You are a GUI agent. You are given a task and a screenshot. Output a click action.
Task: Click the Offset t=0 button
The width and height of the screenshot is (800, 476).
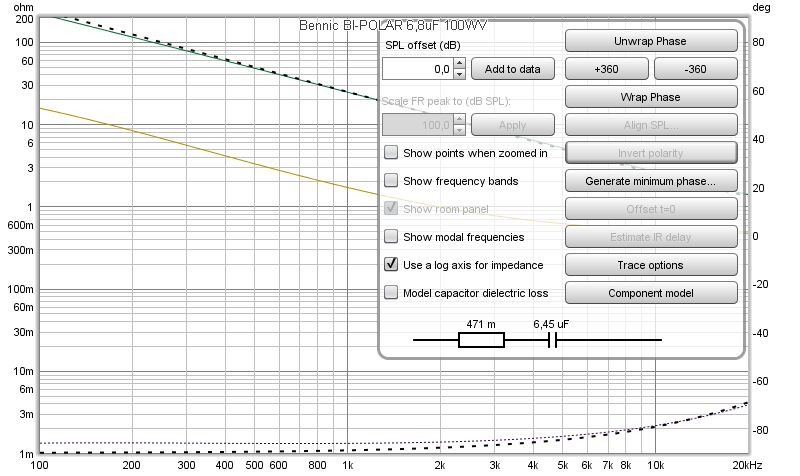(x=651, y=209)
